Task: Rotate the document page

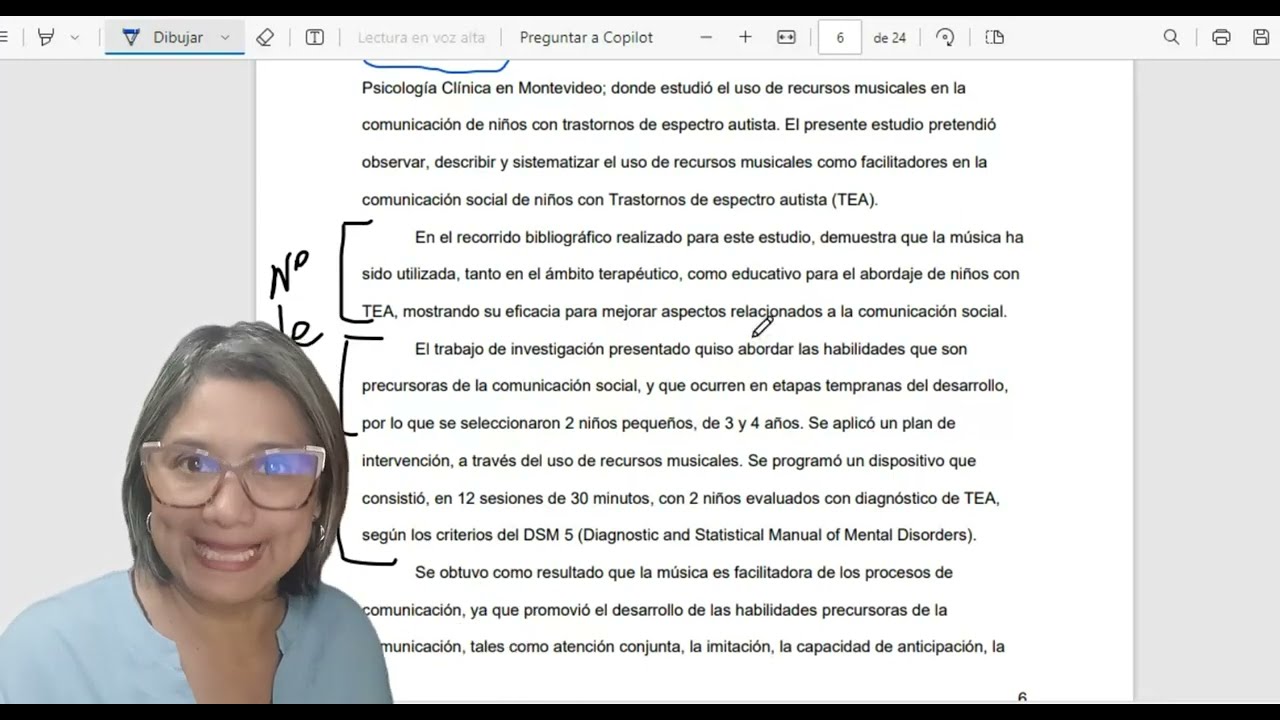Action: pyautogui.click(x=945, y=37)
